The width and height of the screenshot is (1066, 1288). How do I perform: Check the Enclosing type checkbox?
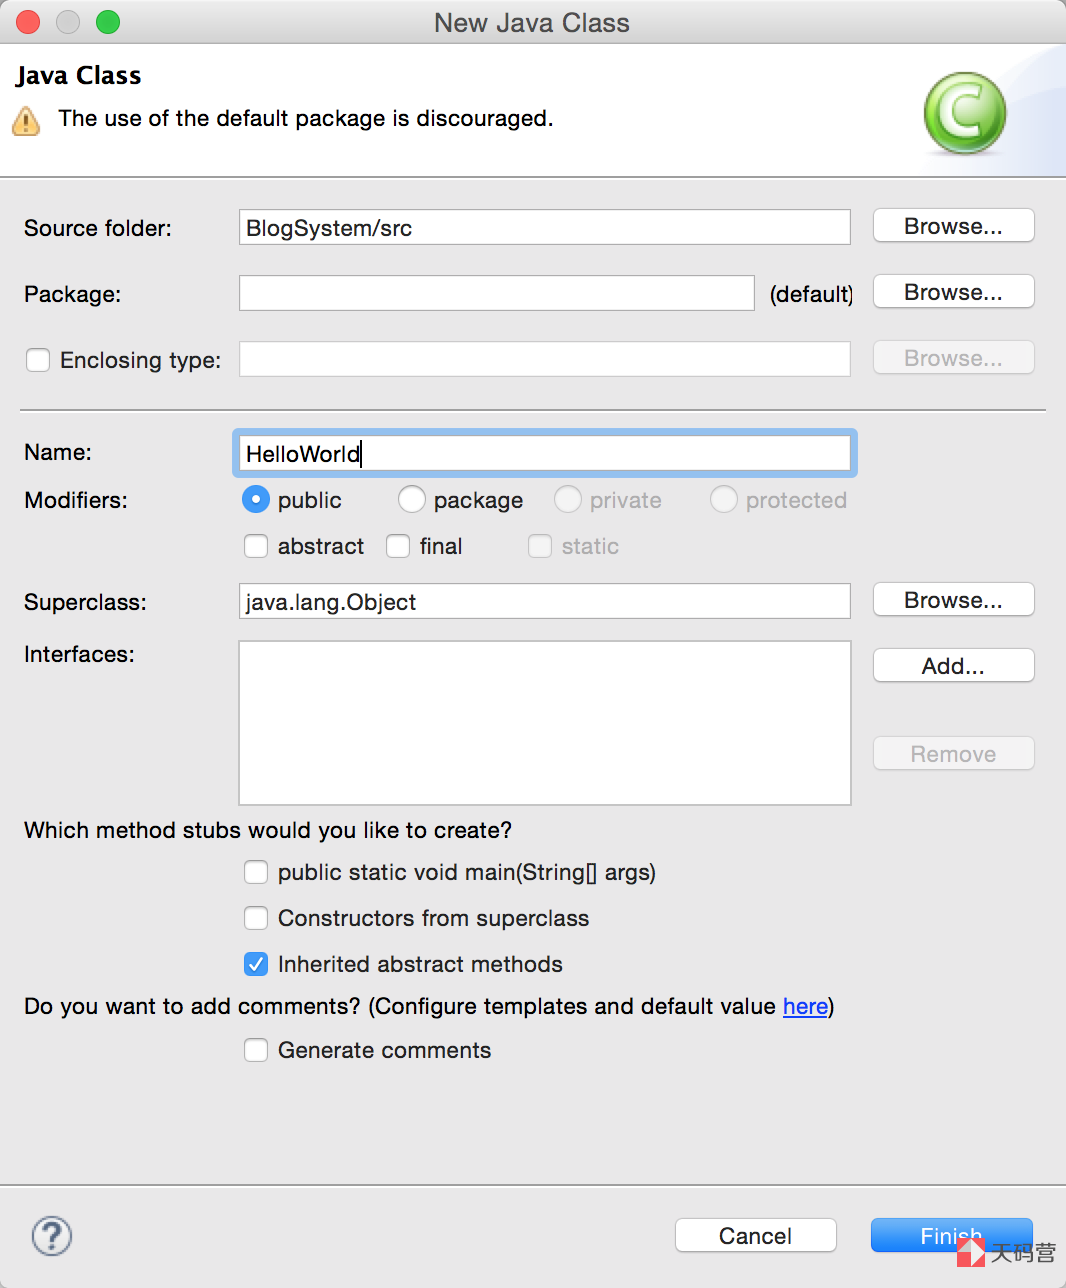point(38,360)
